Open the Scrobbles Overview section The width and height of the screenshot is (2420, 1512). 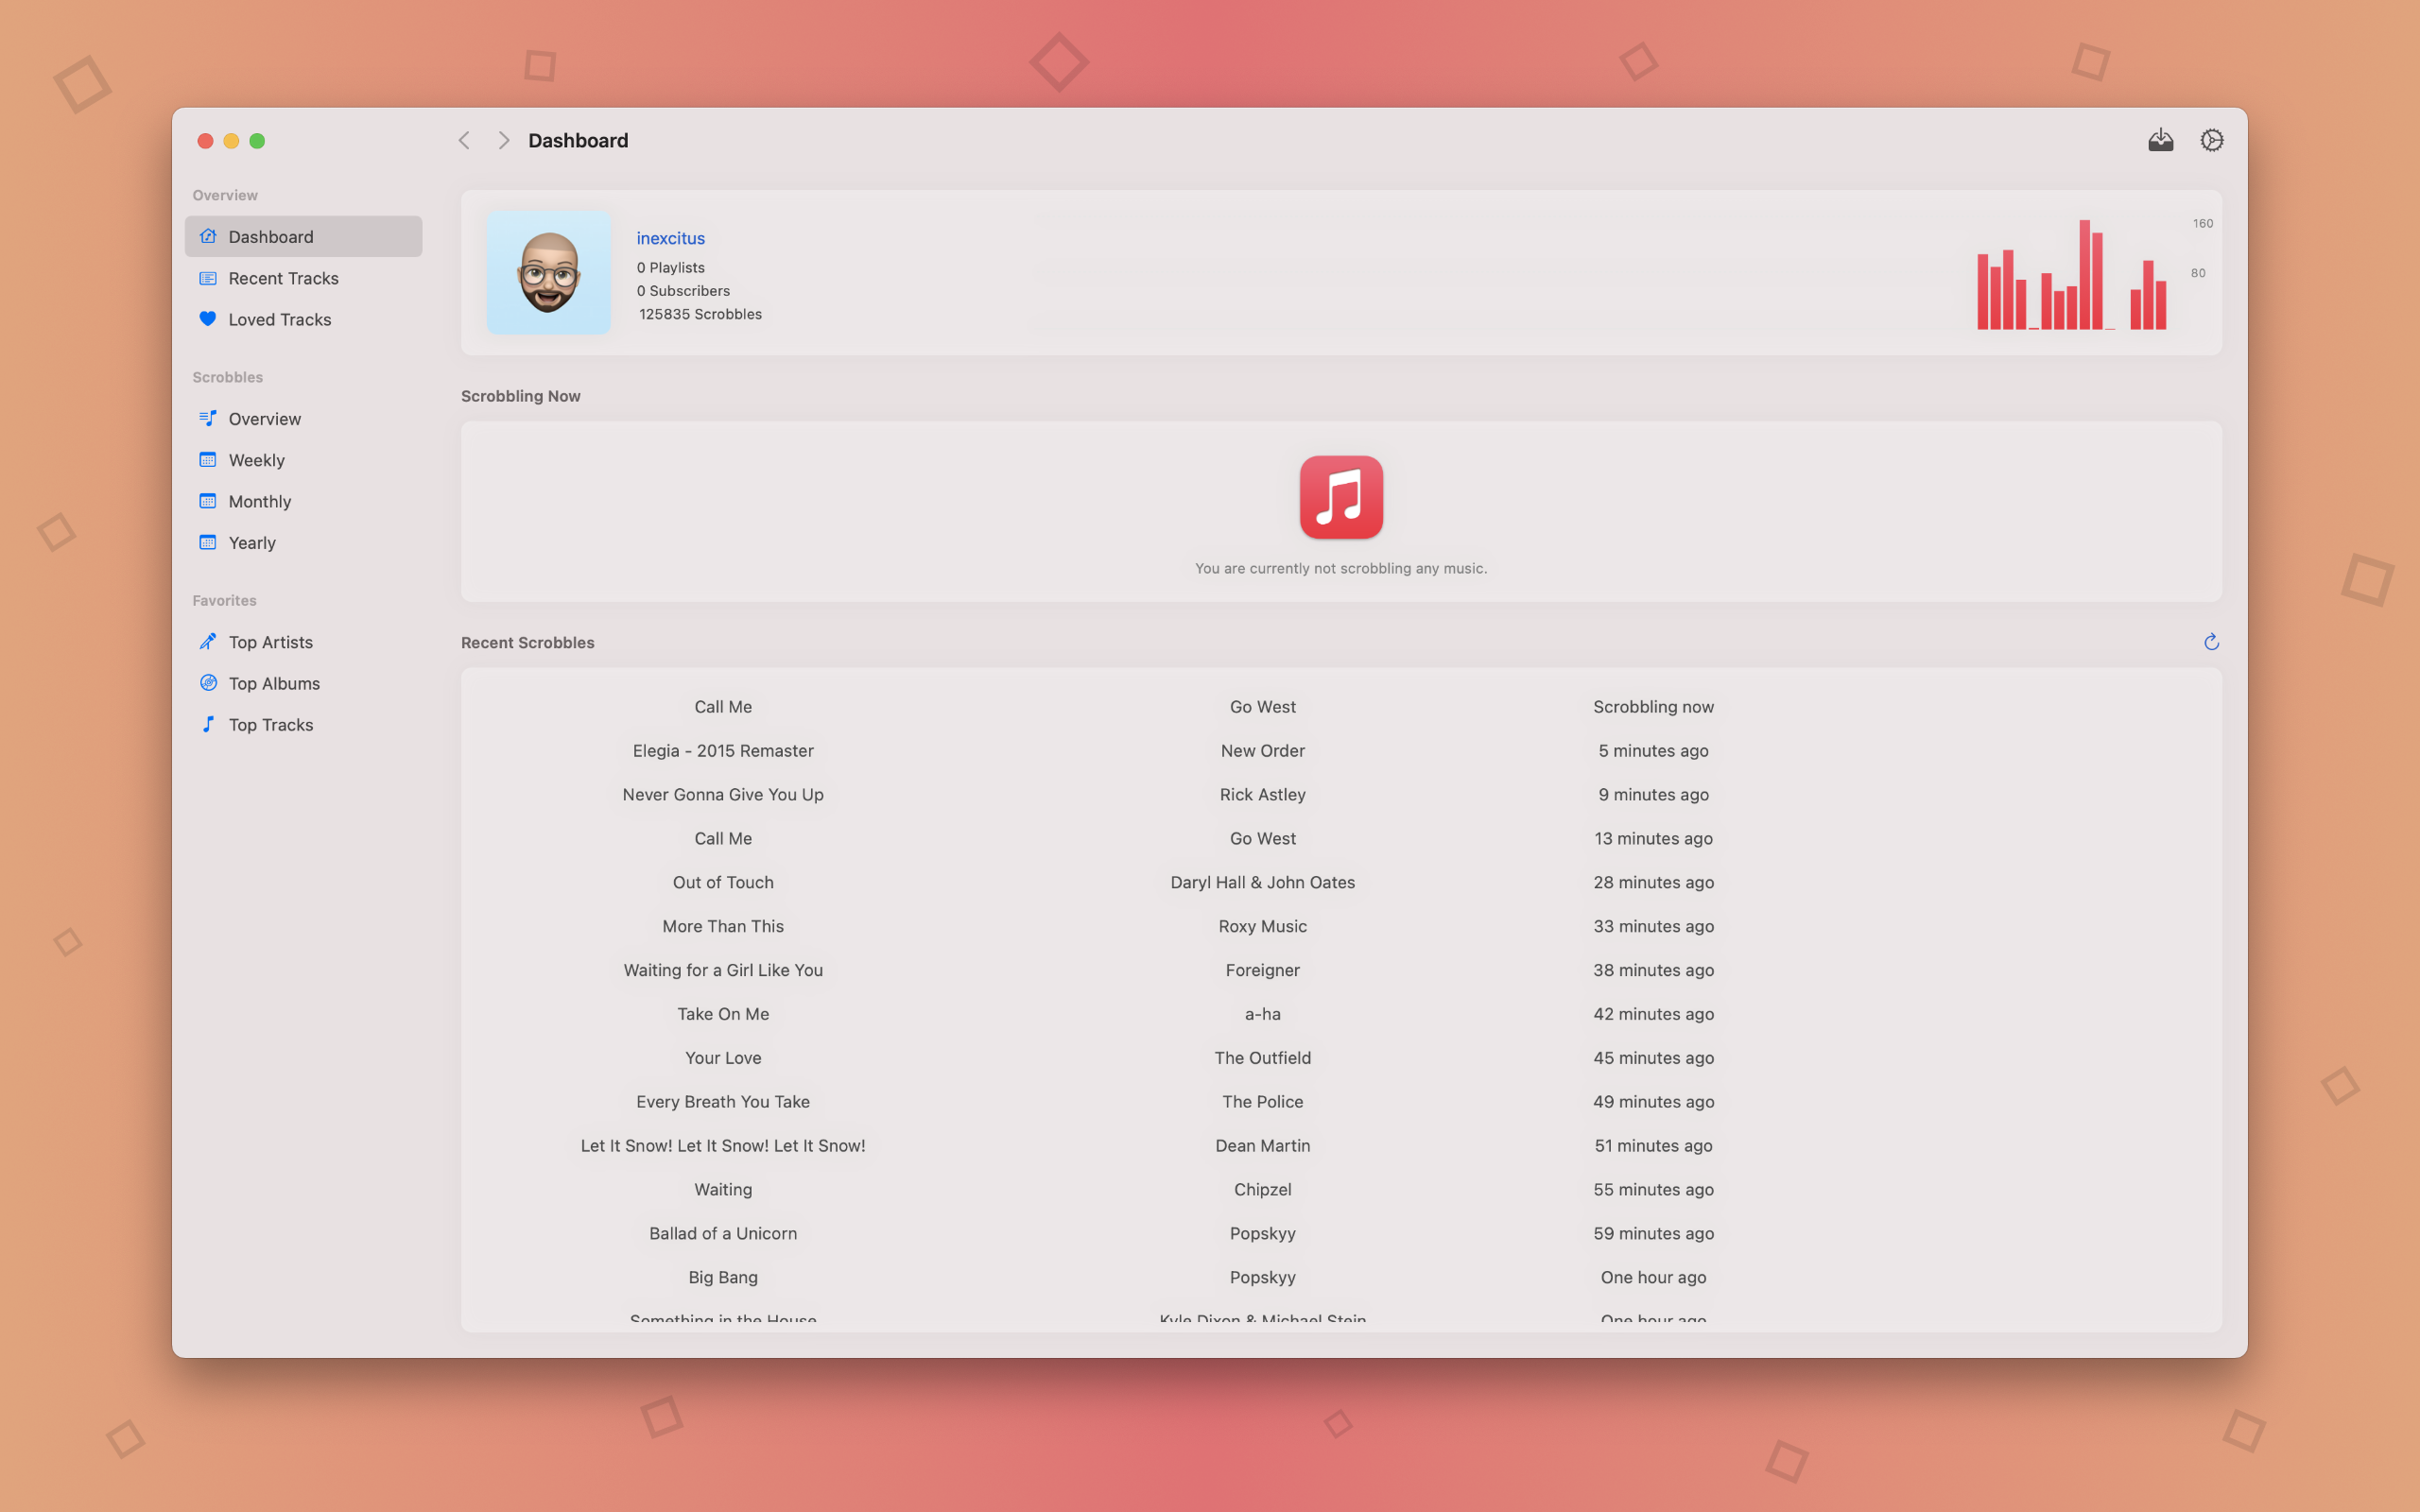(x=303, y=418)
